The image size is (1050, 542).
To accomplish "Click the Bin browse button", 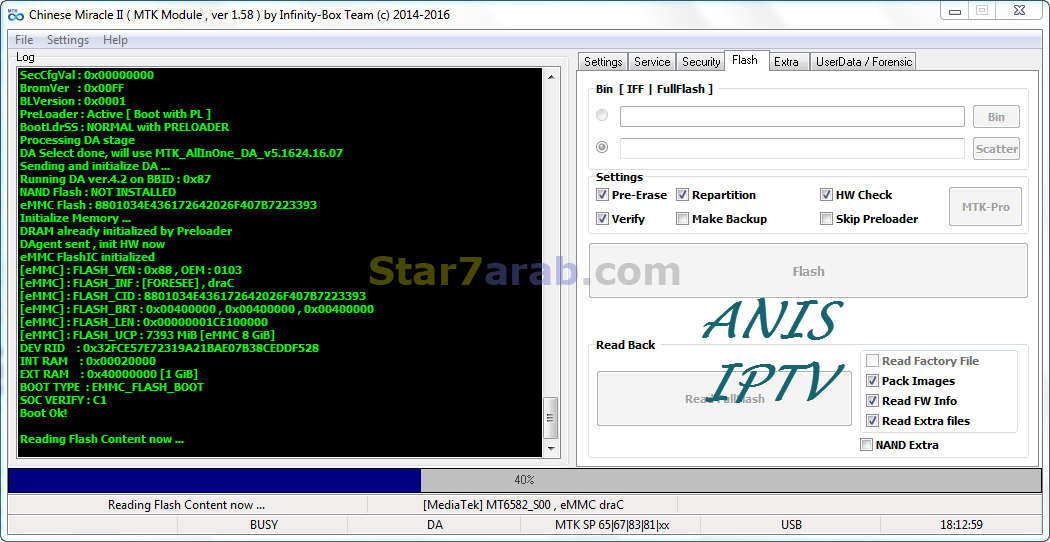I will point(996,117).
